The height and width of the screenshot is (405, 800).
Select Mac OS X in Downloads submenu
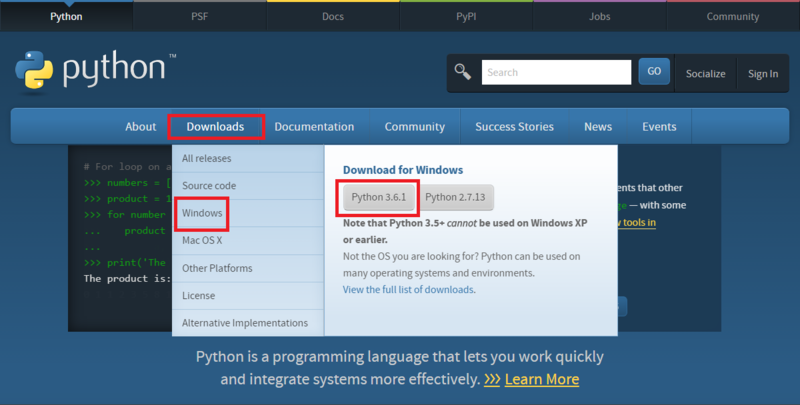248,240
